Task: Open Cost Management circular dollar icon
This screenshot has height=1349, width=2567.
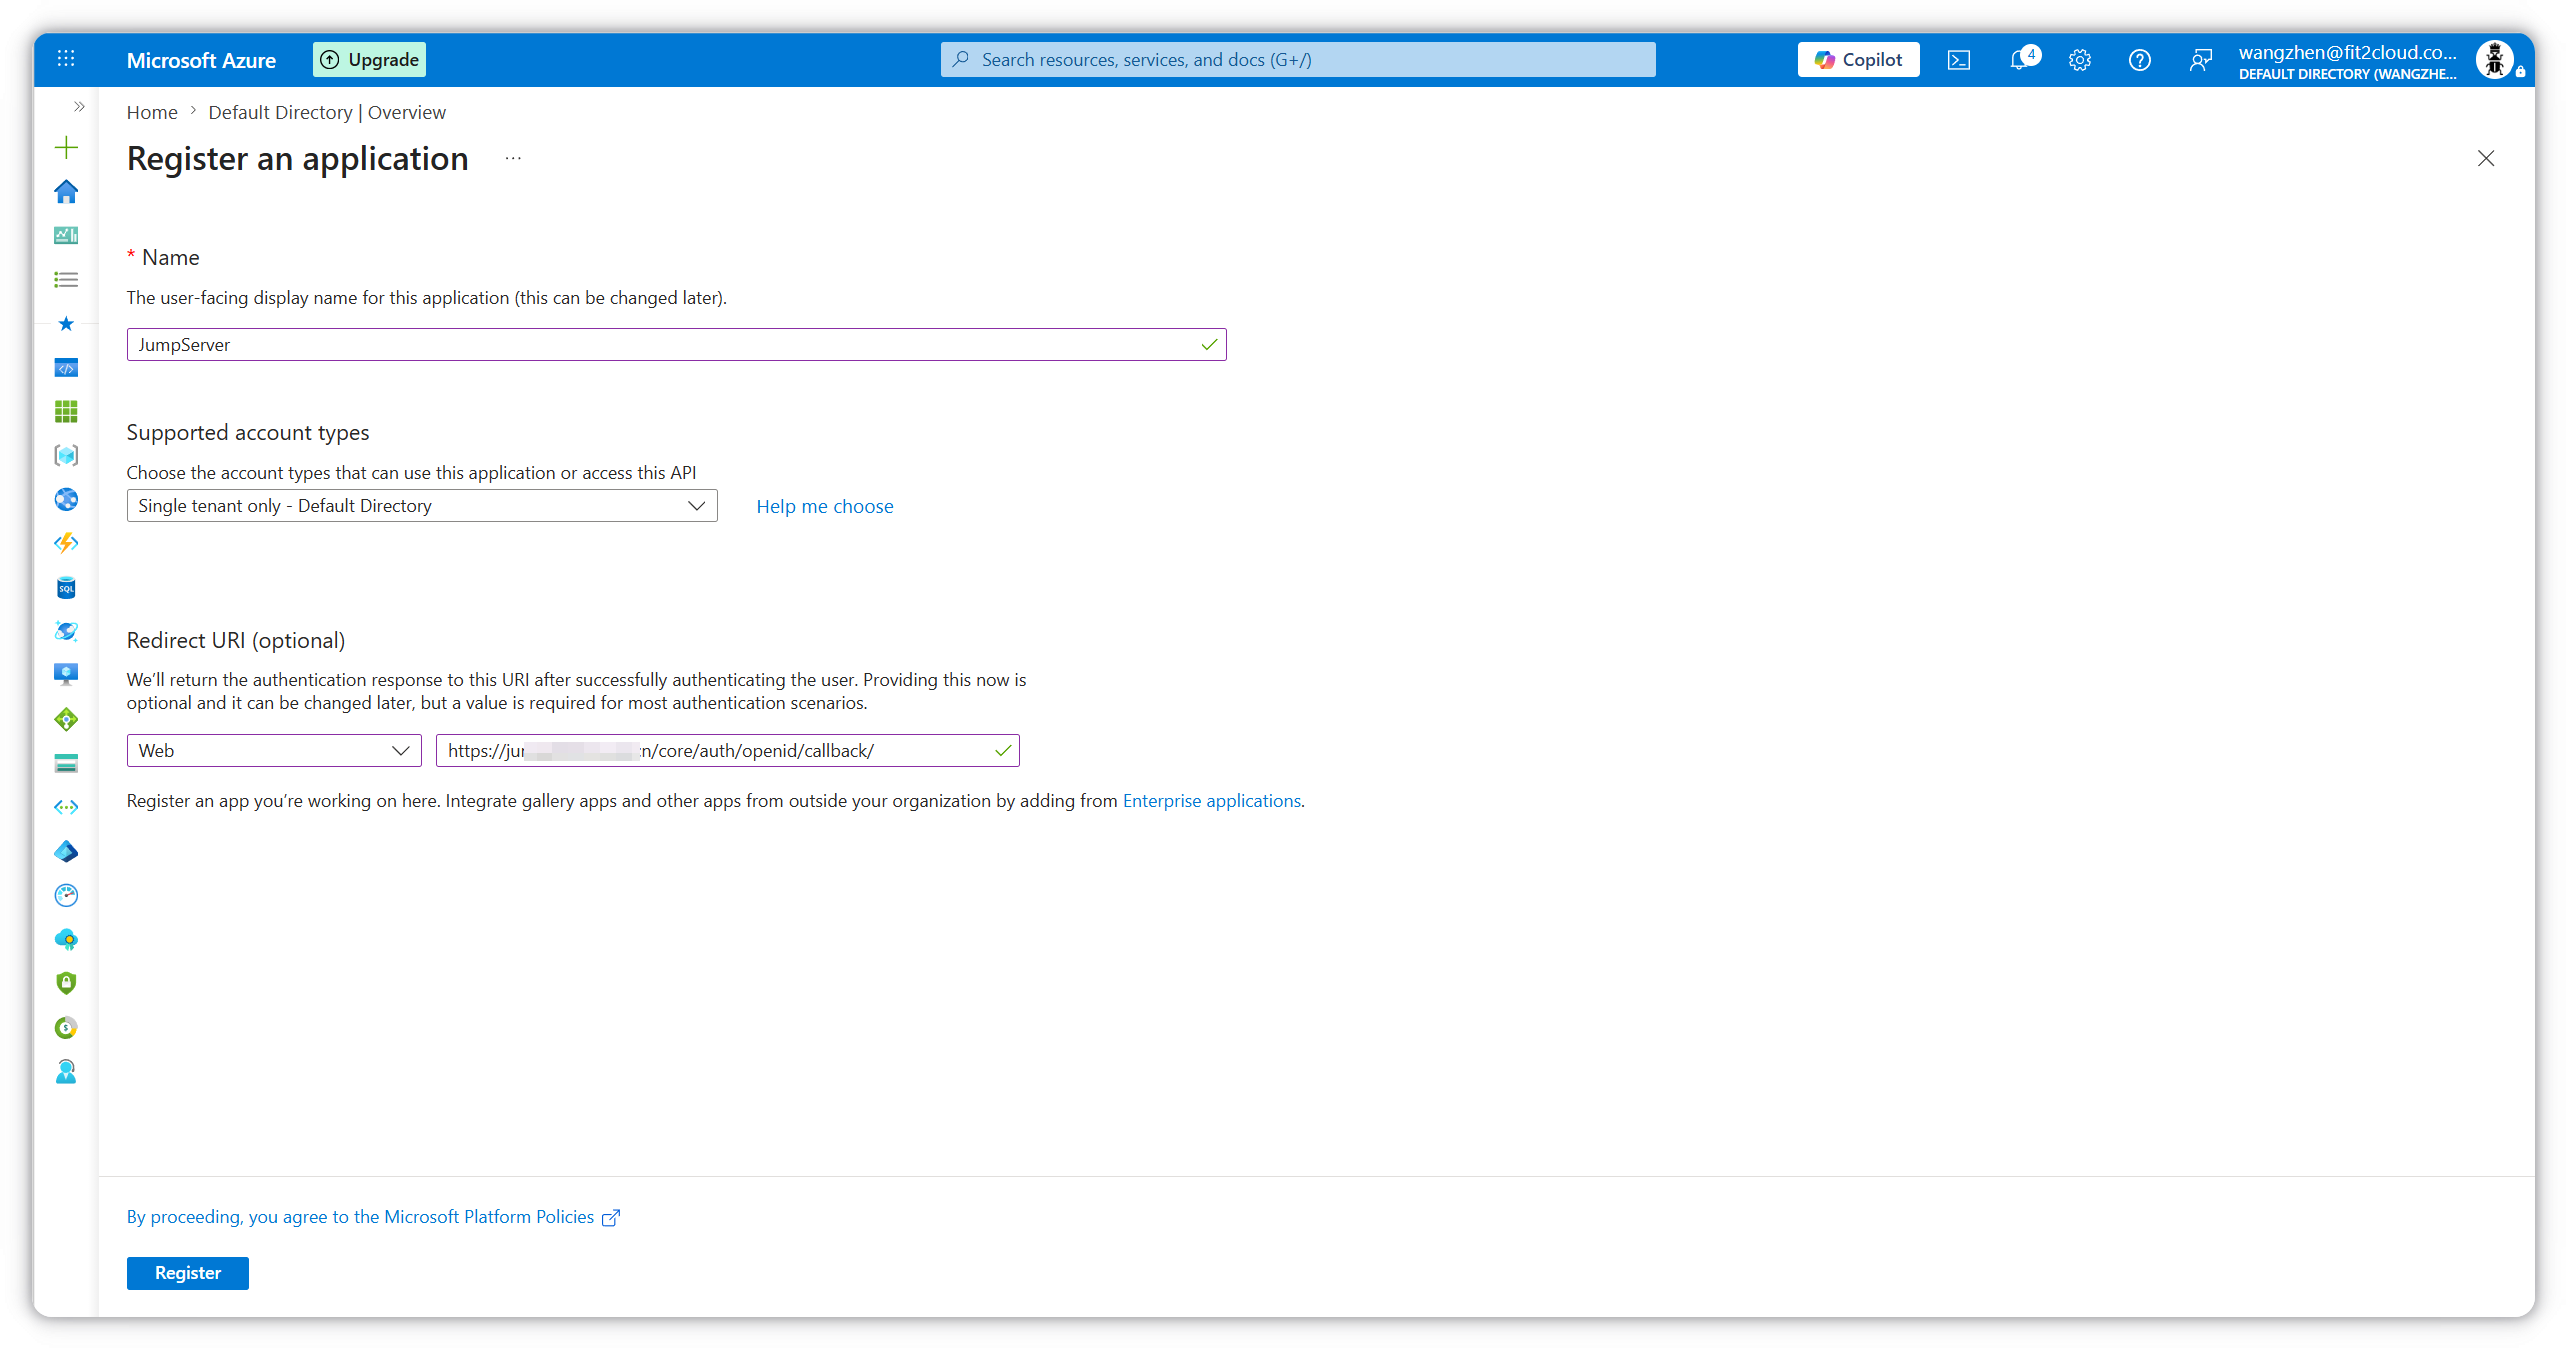Action: 66,1027
